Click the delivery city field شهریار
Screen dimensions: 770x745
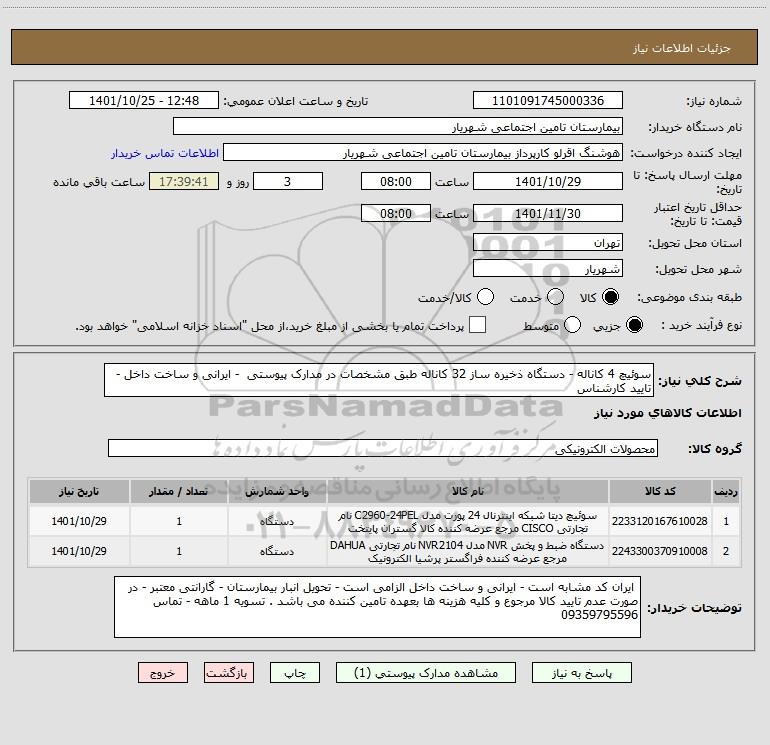(548, 269)
